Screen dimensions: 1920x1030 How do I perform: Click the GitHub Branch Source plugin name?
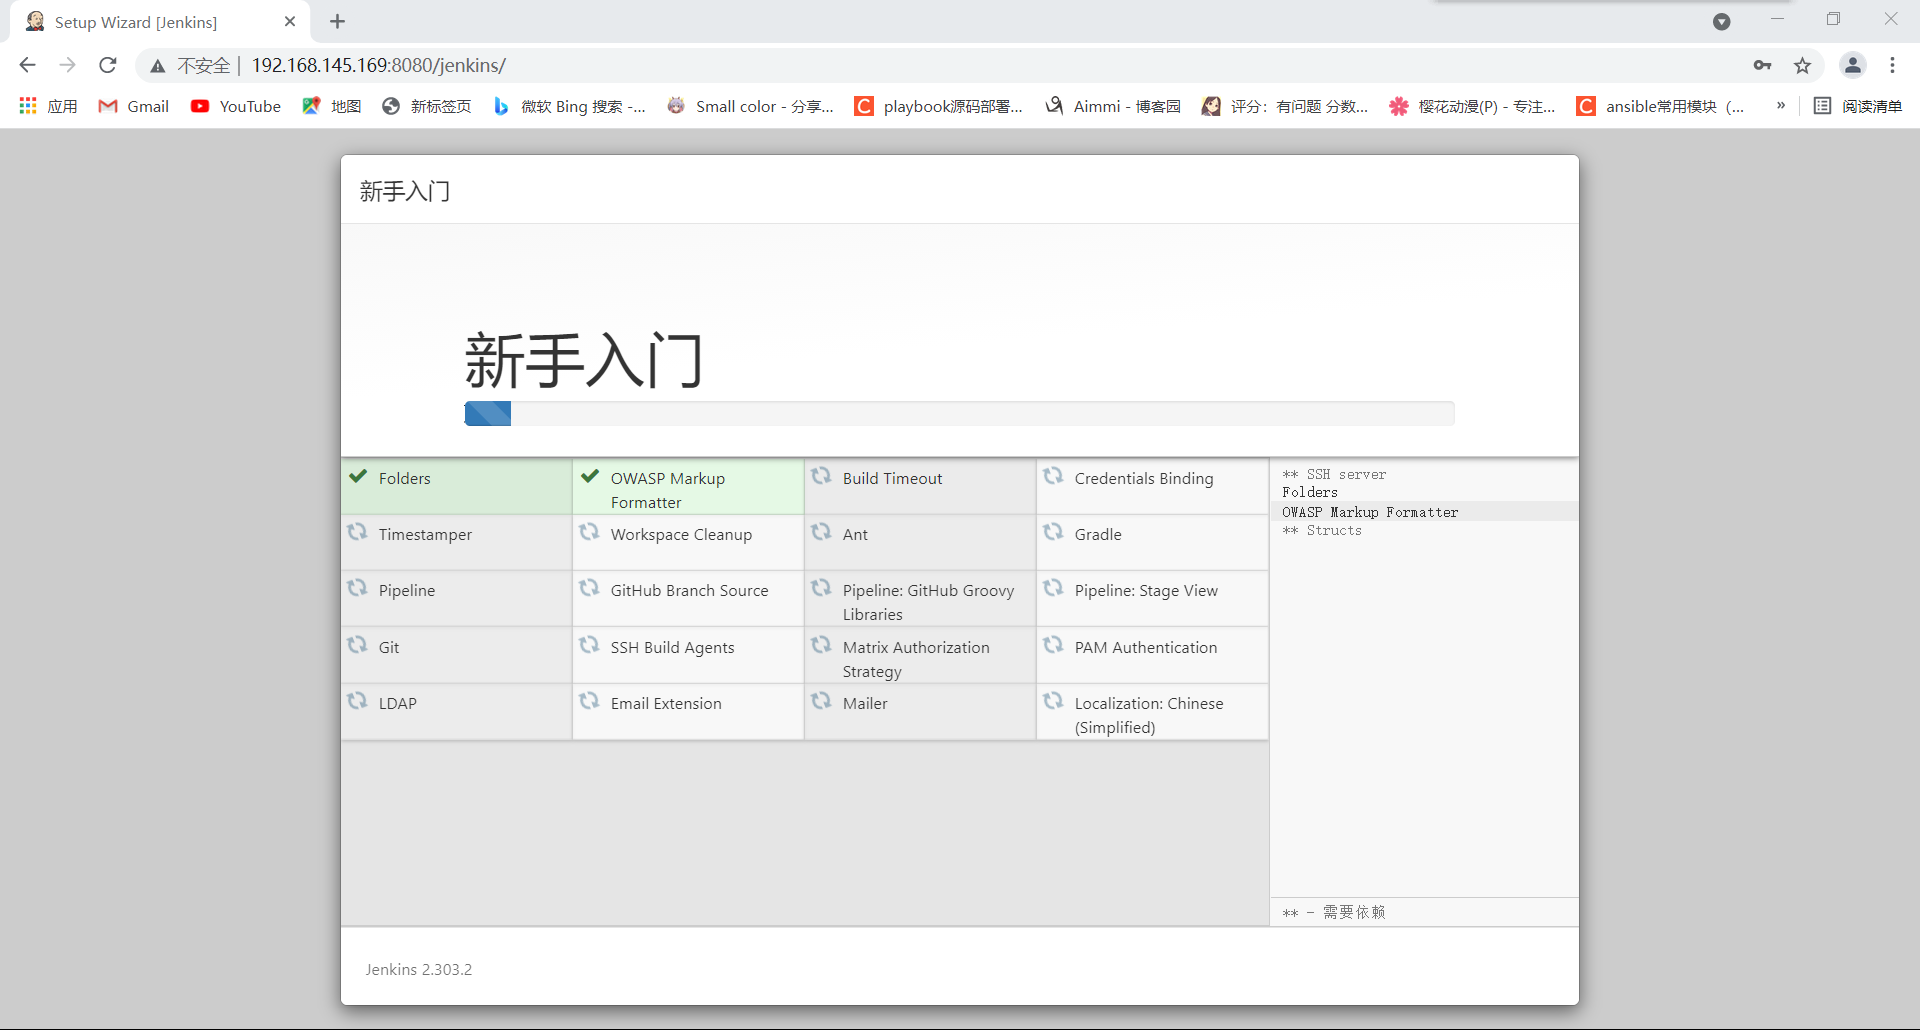[690, 591]
